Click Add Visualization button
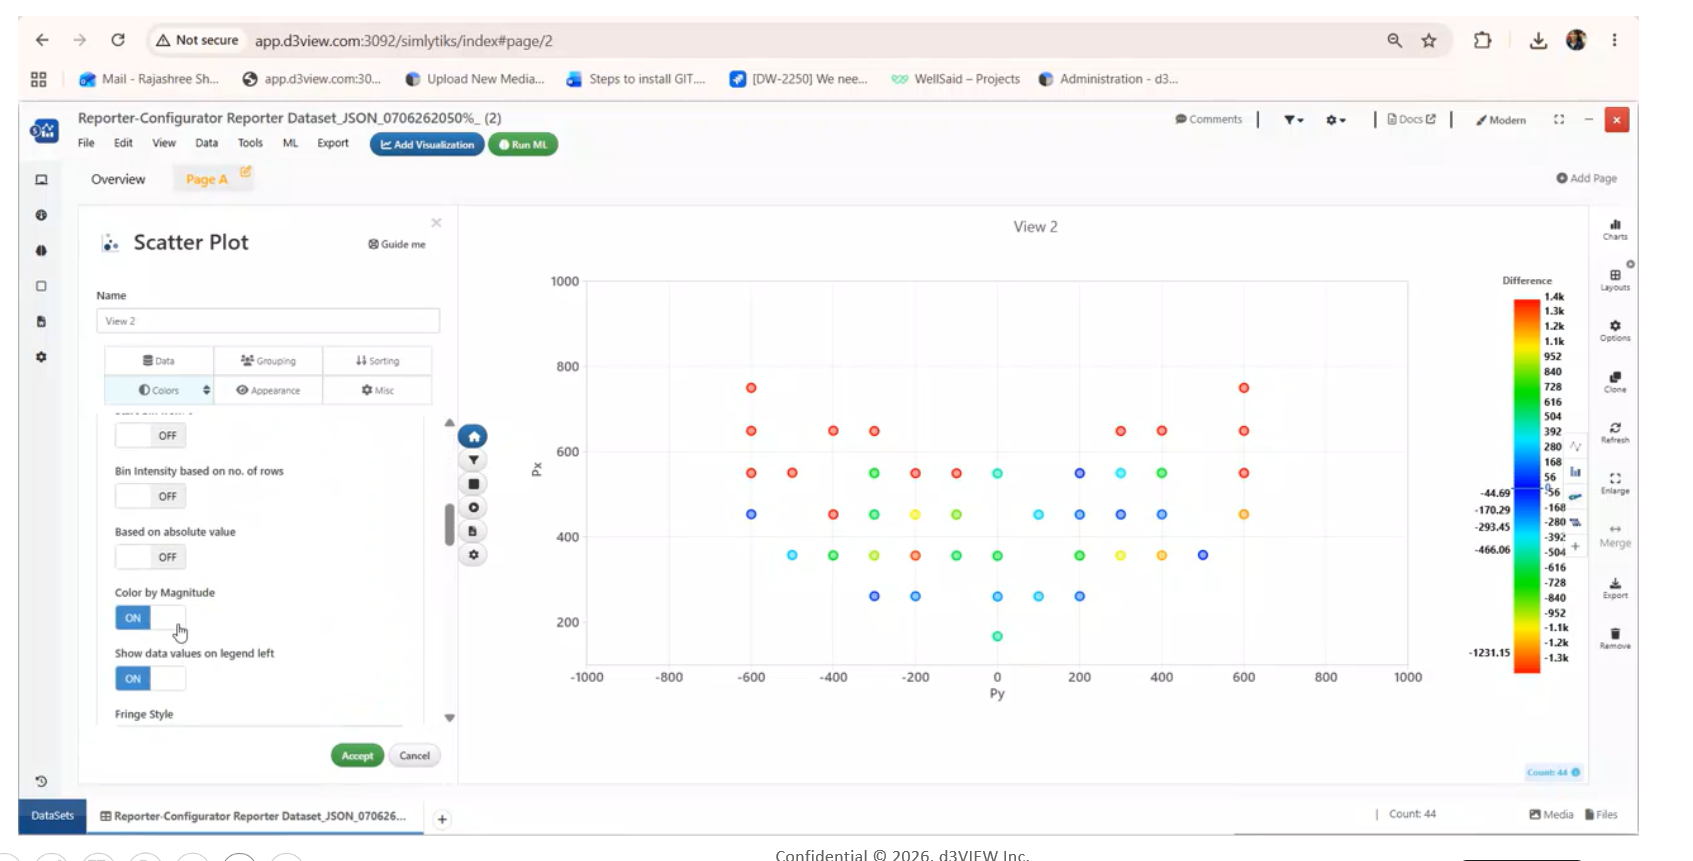 [x=427, y=145]
